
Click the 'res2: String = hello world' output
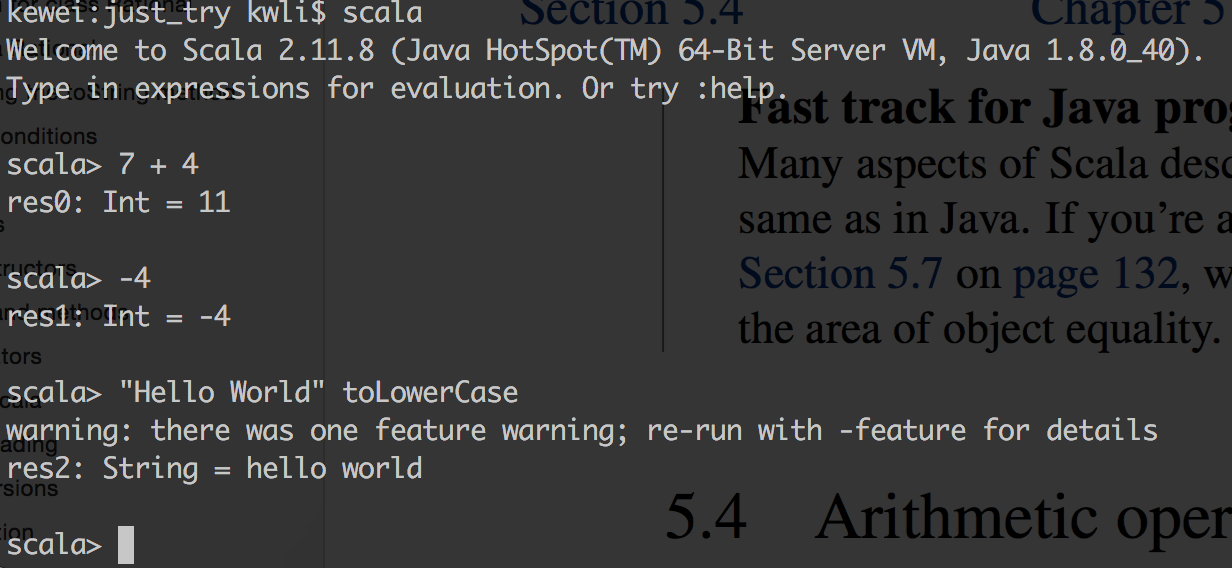214,468
